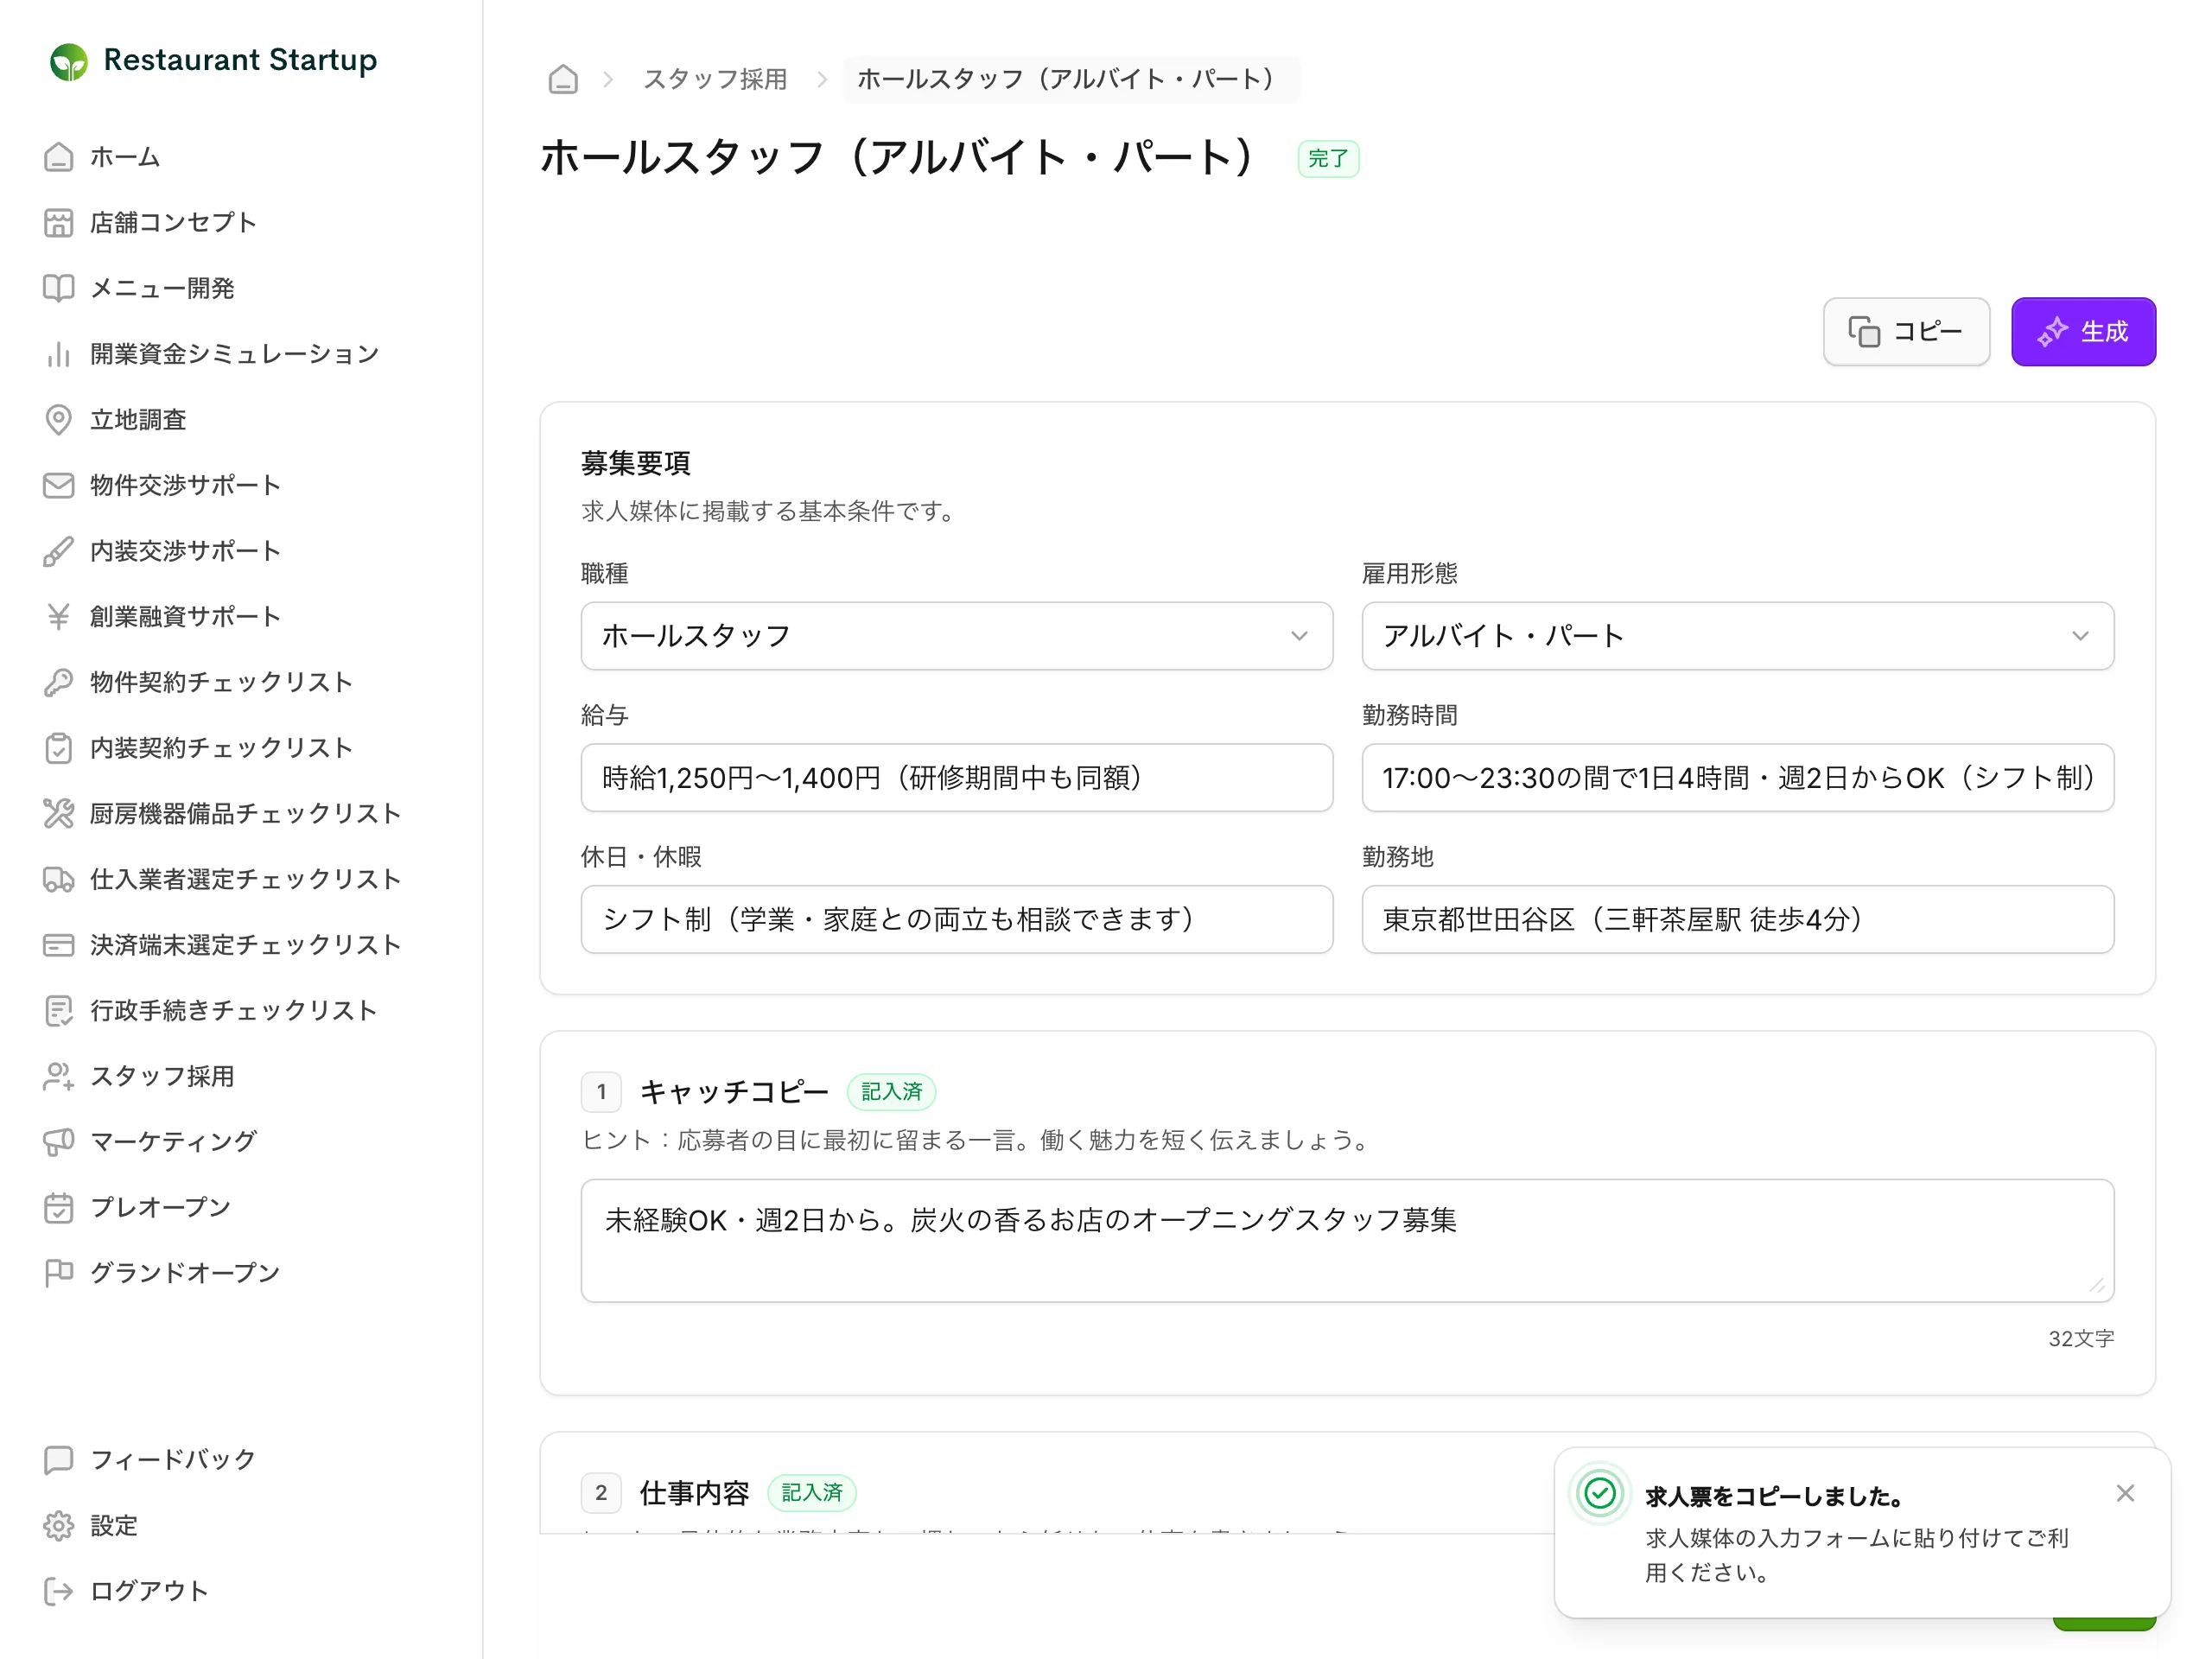Open 創業融資サポート in the sidebar
Viewport: 2212px width, 1659px height.
[x=185, y=617]
